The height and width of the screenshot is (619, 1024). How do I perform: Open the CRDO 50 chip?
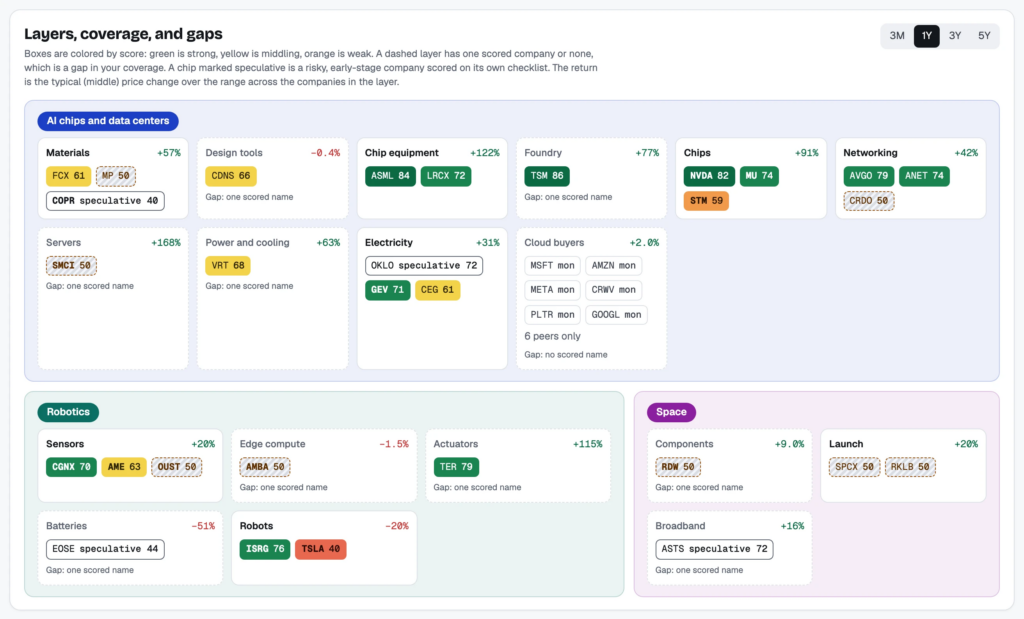pos(869,200)
